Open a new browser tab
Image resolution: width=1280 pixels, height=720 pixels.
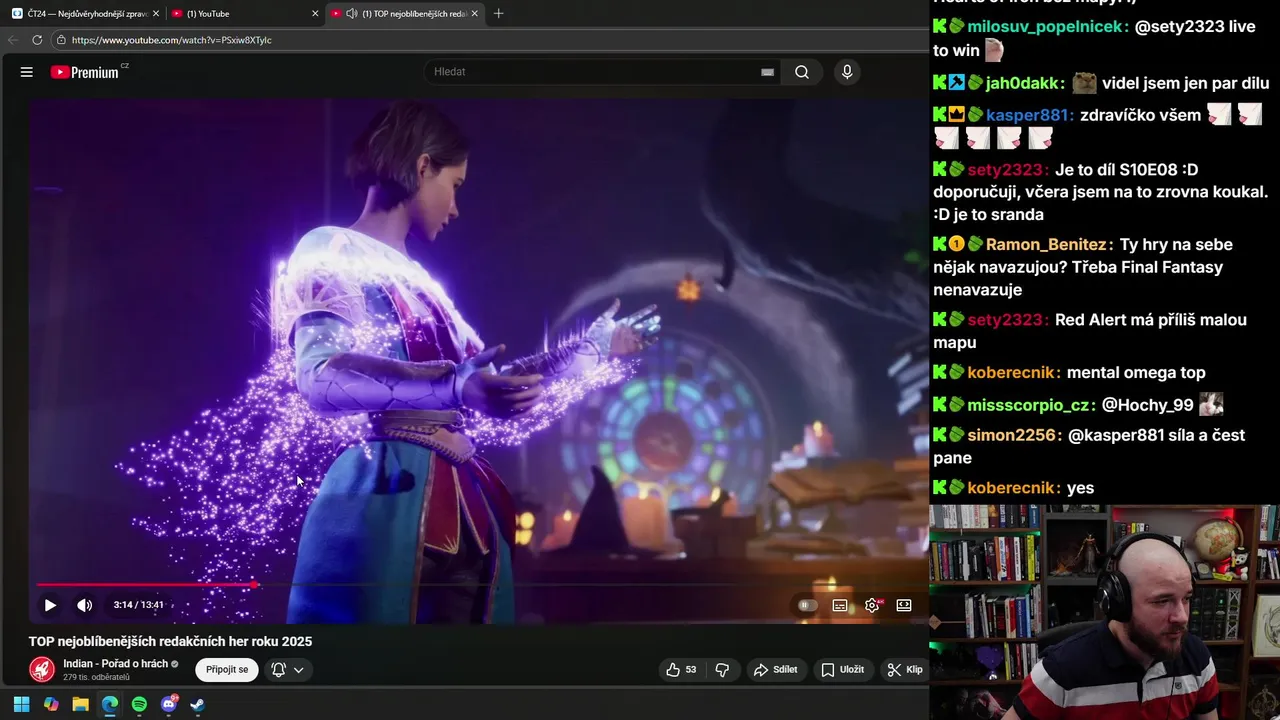click(499, 14)
